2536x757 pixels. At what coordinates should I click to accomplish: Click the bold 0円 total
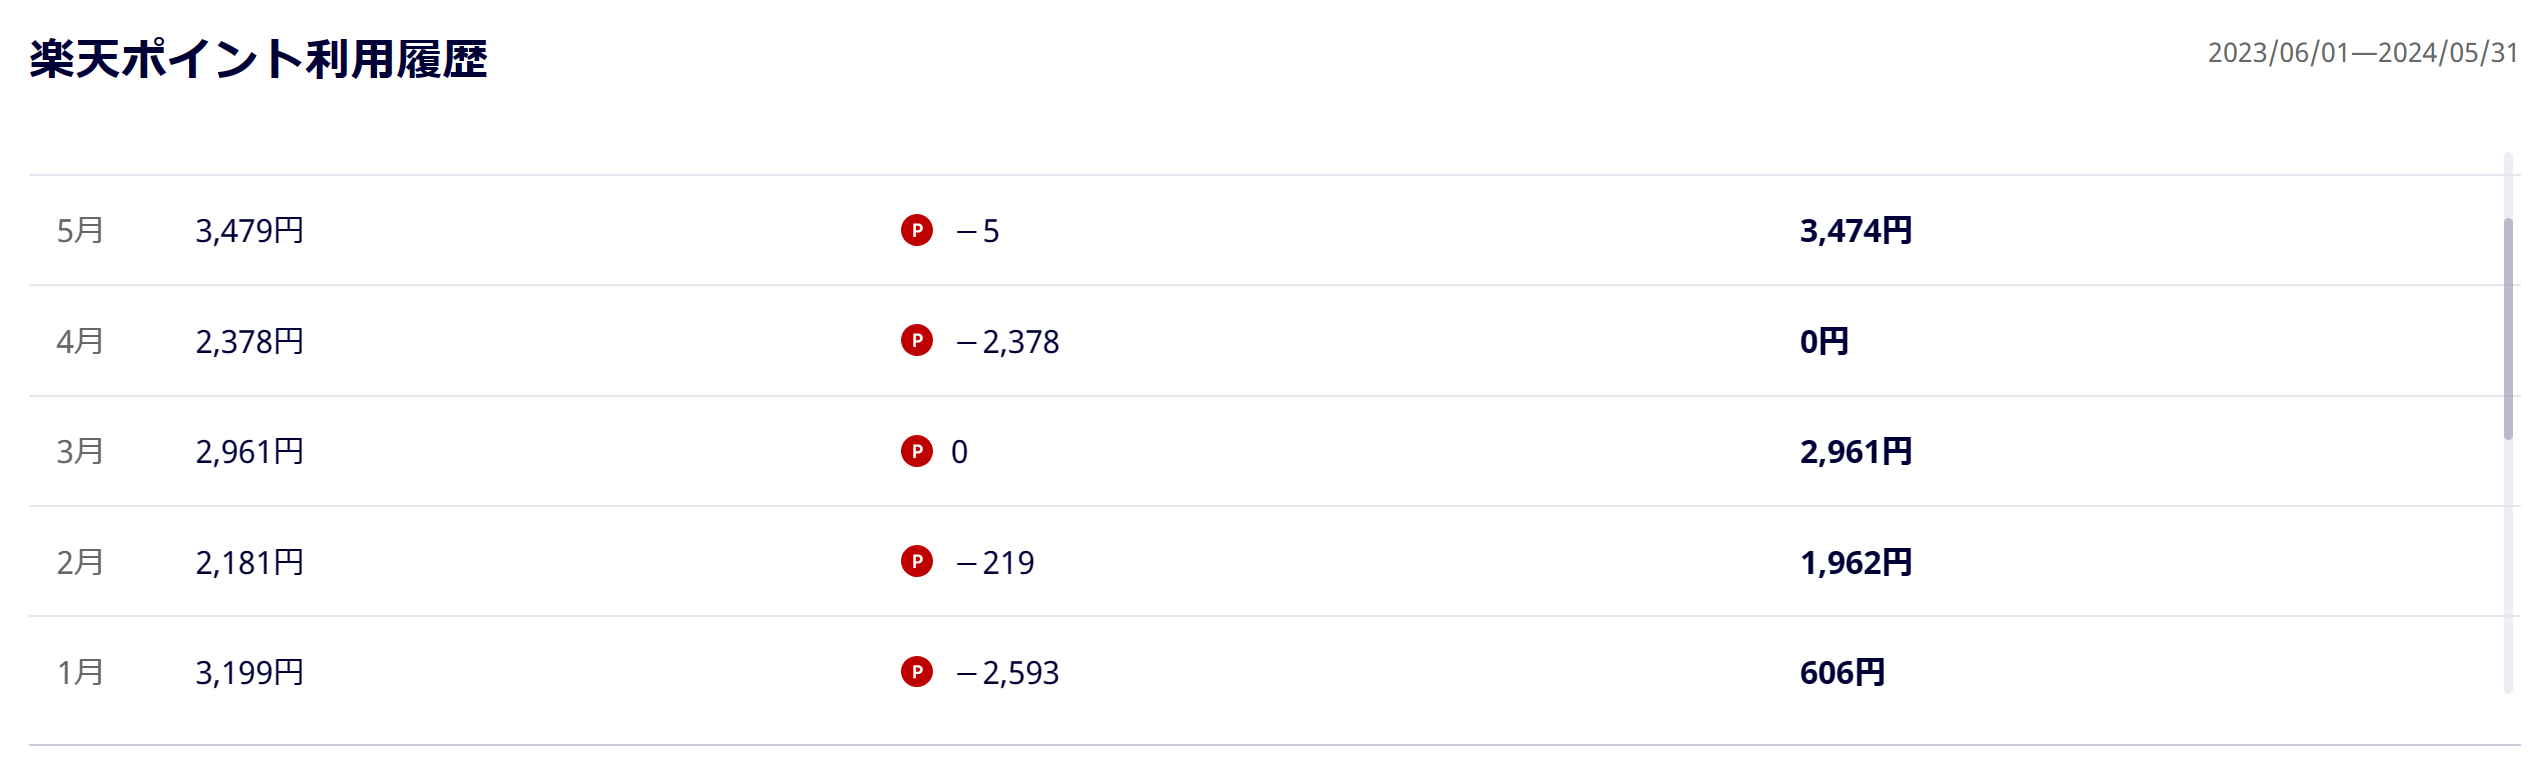pyautogui.click(x=1823, y=342)
